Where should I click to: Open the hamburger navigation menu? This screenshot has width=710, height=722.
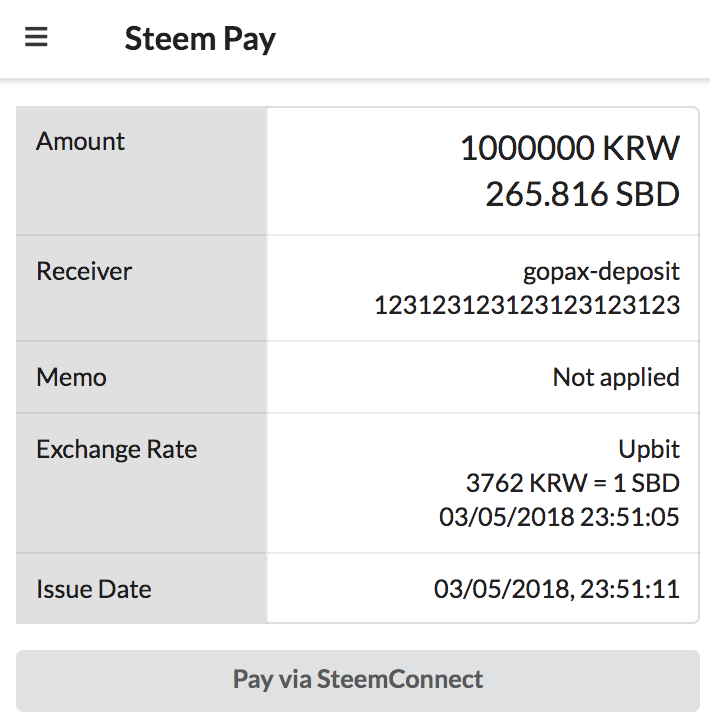tap(37, 38)
